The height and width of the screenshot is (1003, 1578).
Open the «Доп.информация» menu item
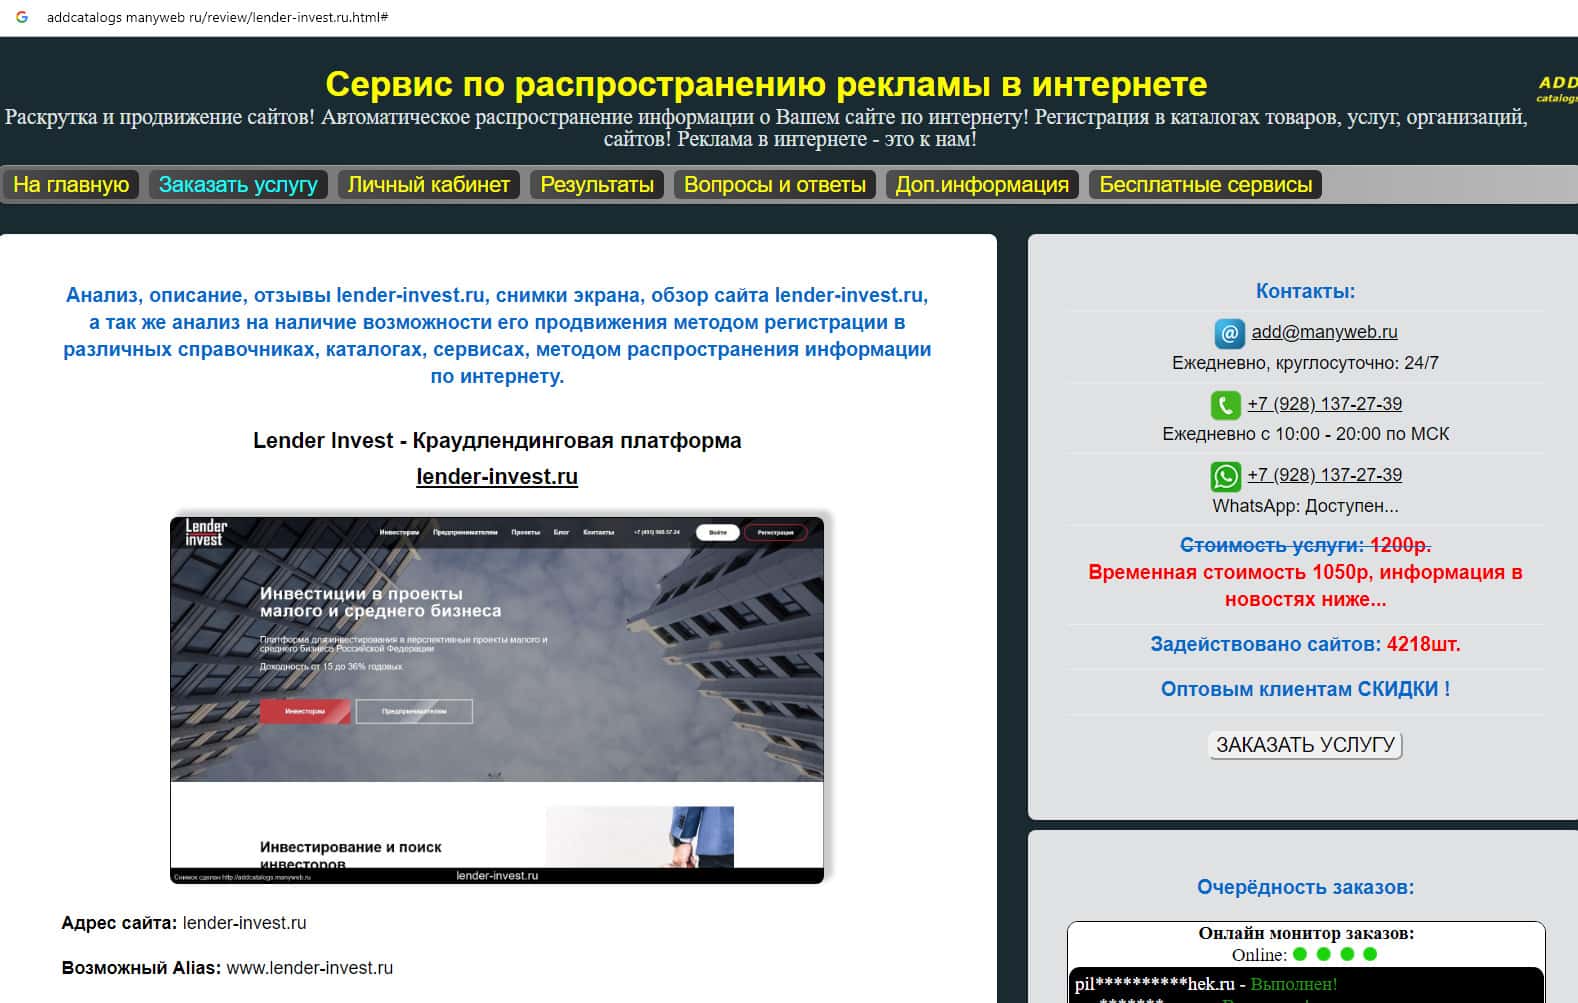[982, 185]
